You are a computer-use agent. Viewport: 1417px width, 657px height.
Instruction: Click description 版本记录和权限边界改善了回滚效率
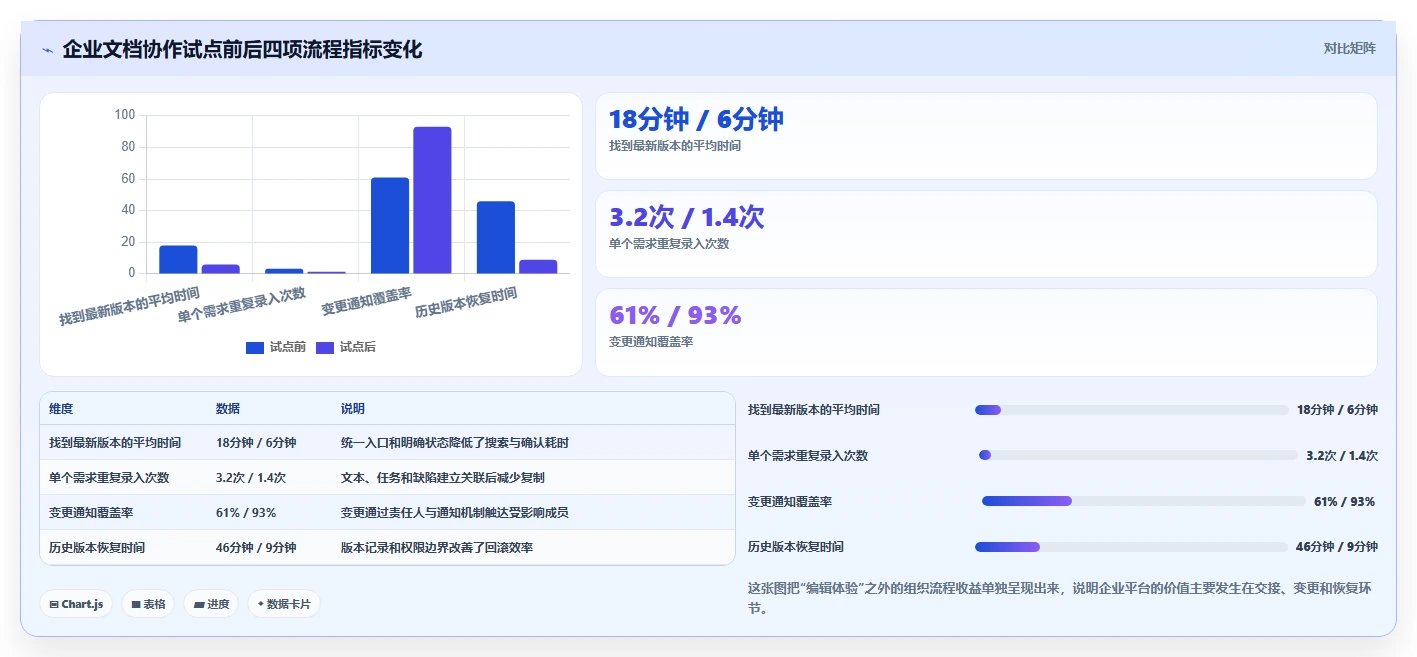pyautogui.click(x=437, y=548)
